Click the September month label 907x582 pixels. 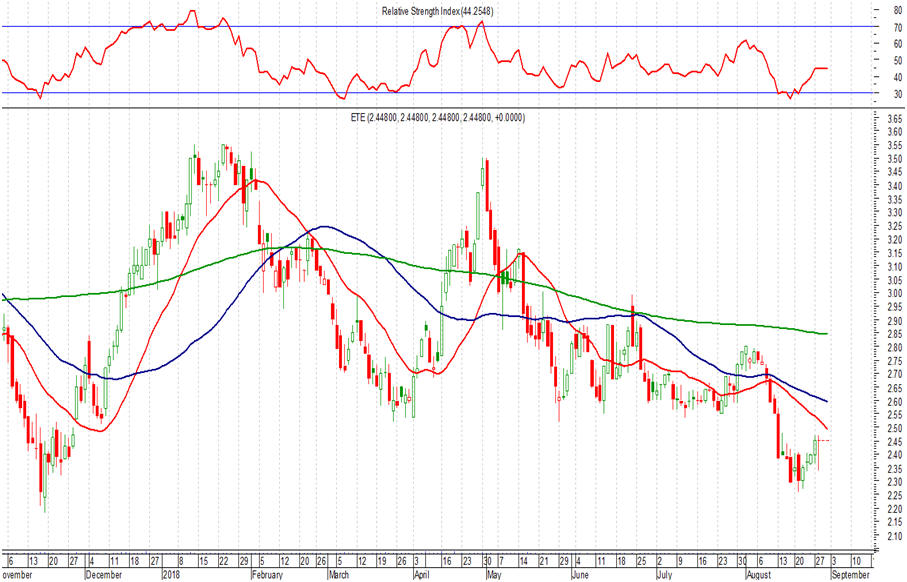[850, 575]
